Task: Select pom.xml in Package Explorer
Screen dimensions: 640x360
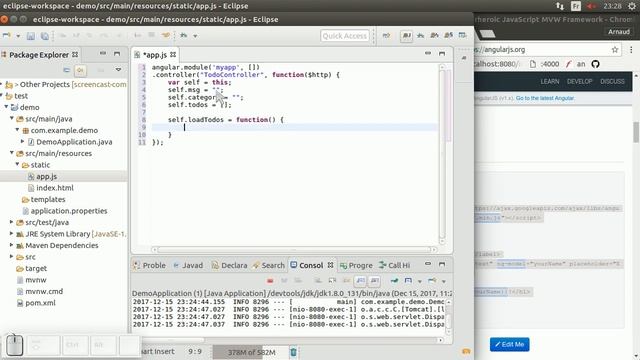Action: 40,303
